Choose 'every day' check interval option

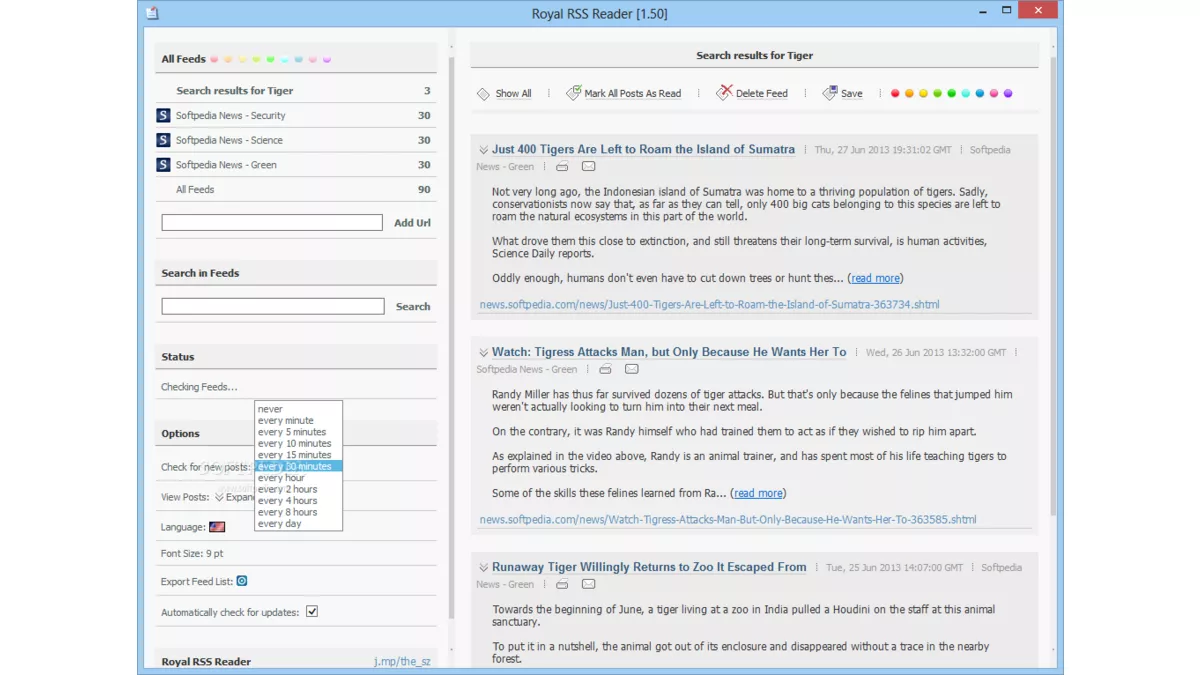pyautogui.click(x=278, y=523)
